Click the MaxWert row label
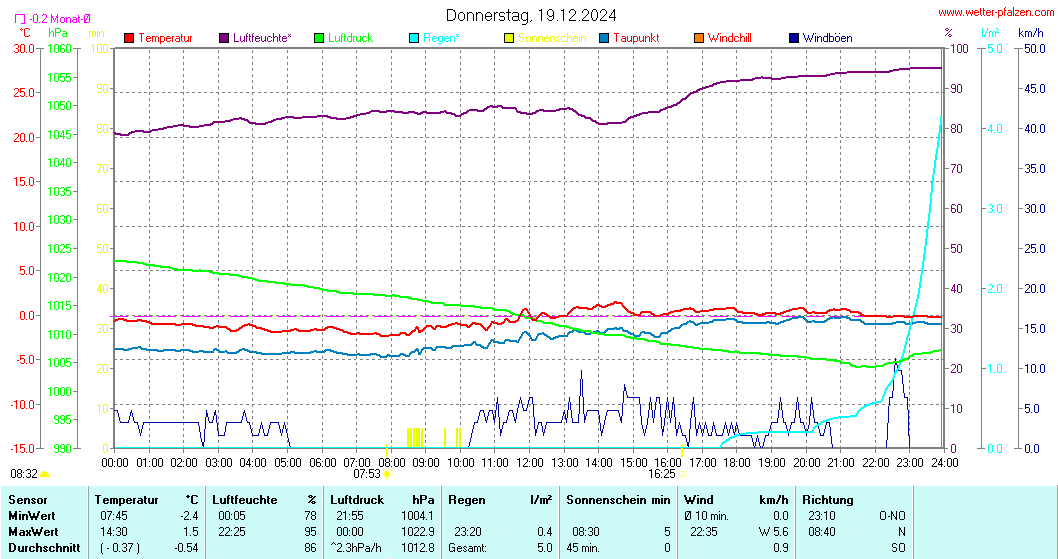Image resolution: width=1058 pixels, height=559 pixels. (34, 532)
